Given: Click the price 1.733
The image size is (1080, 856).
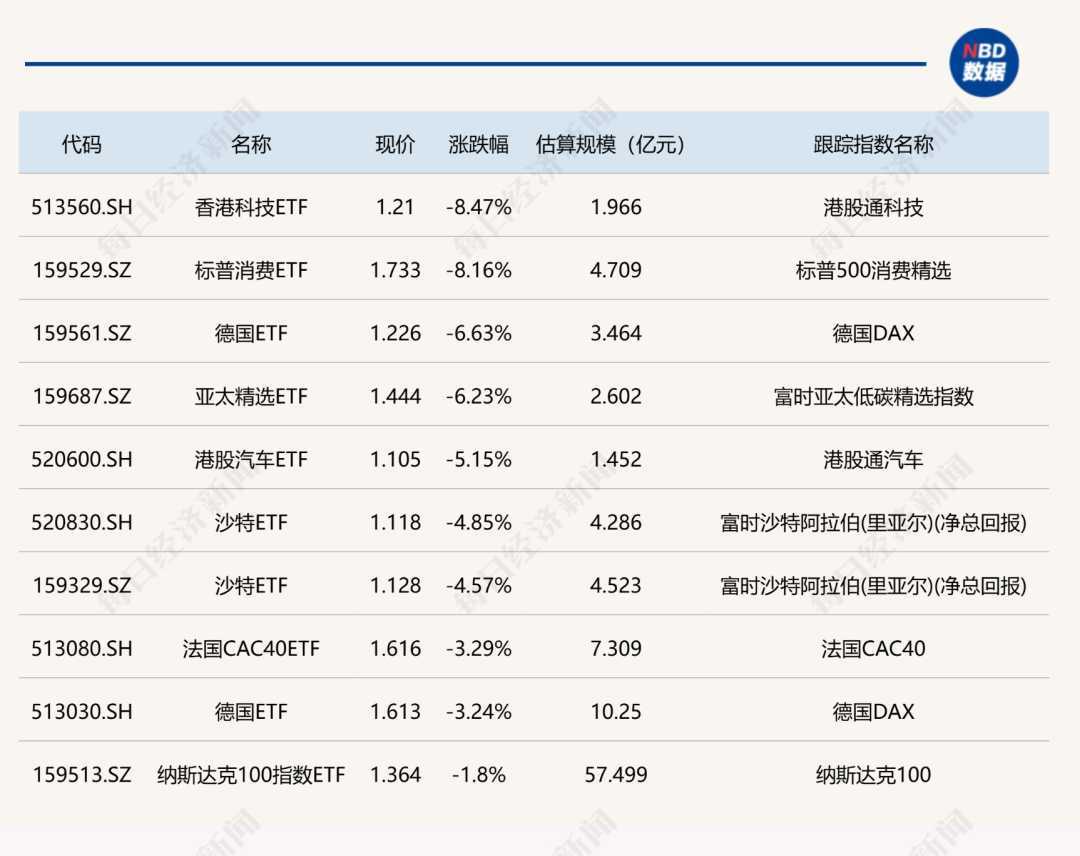Looking at the screenshot, I should [395, 270].
